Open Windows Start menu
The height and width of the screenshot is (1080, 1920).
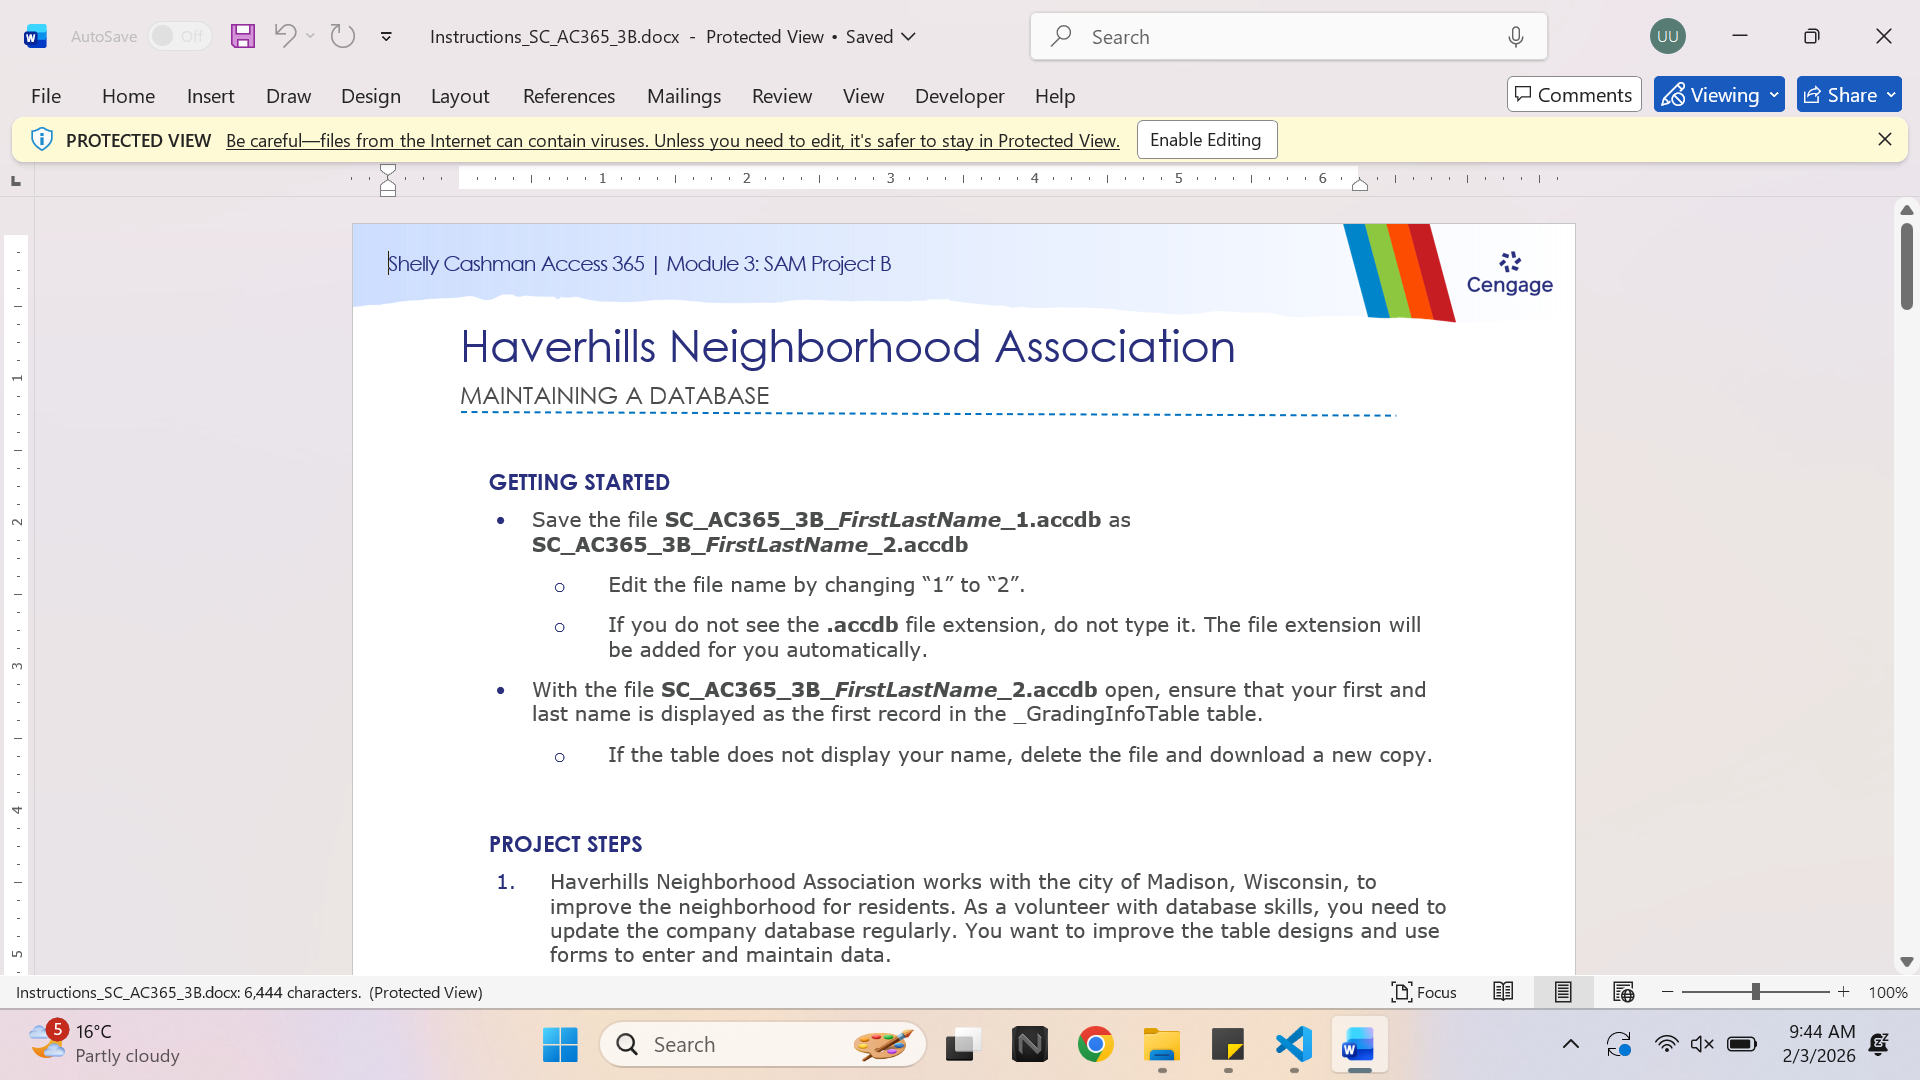click(560, 1045)
